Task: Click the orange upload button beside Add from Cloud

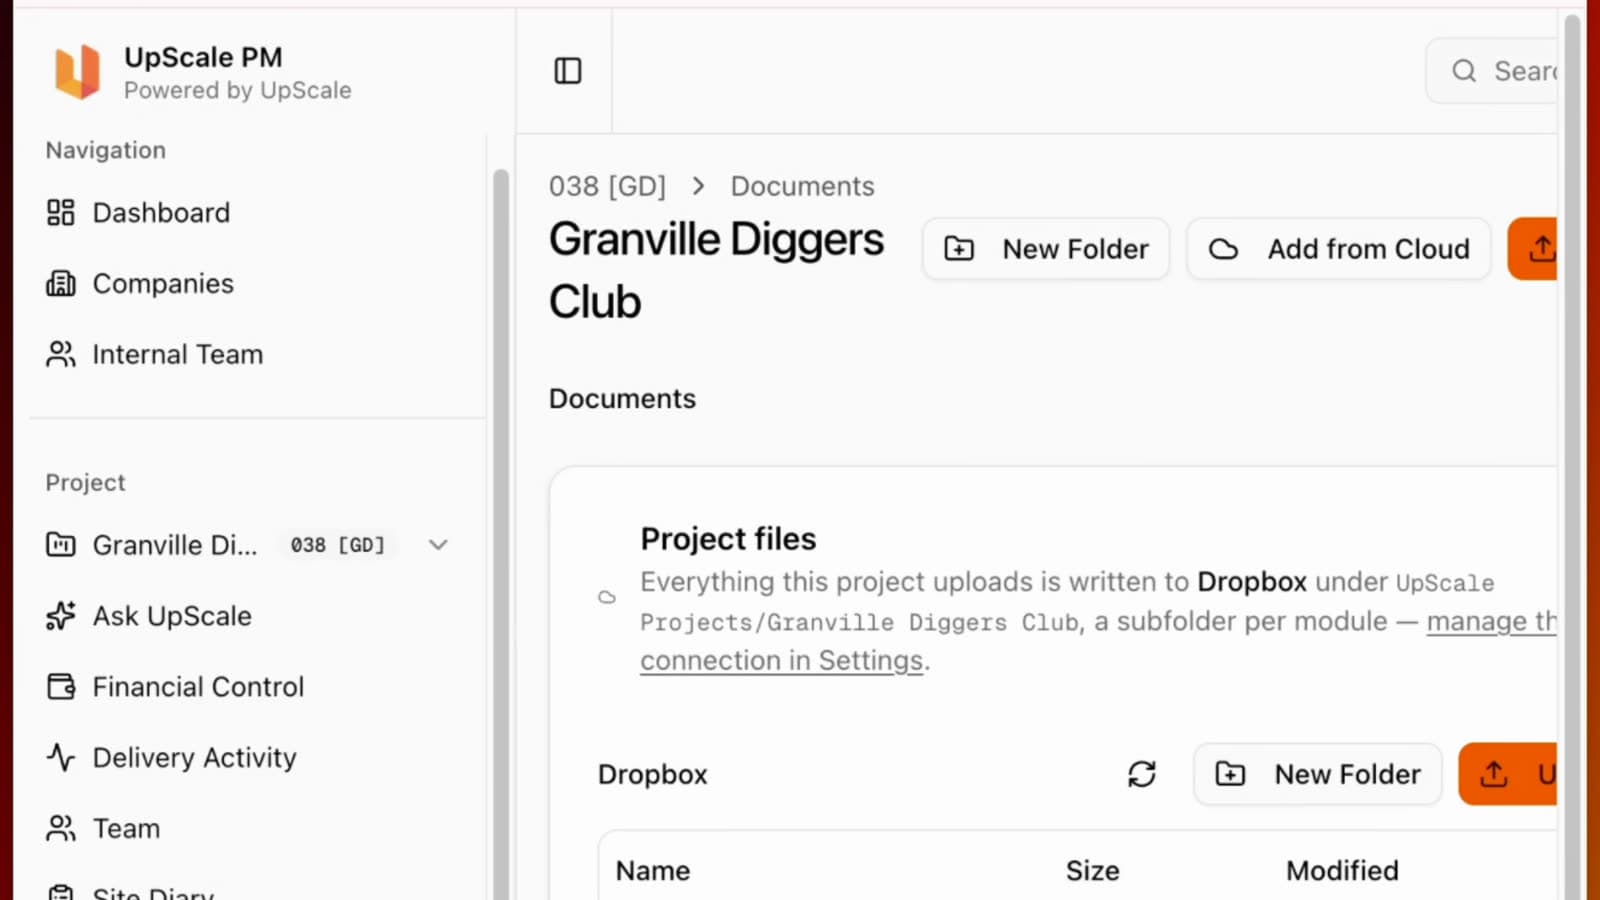Action: tap(1533, 249)
